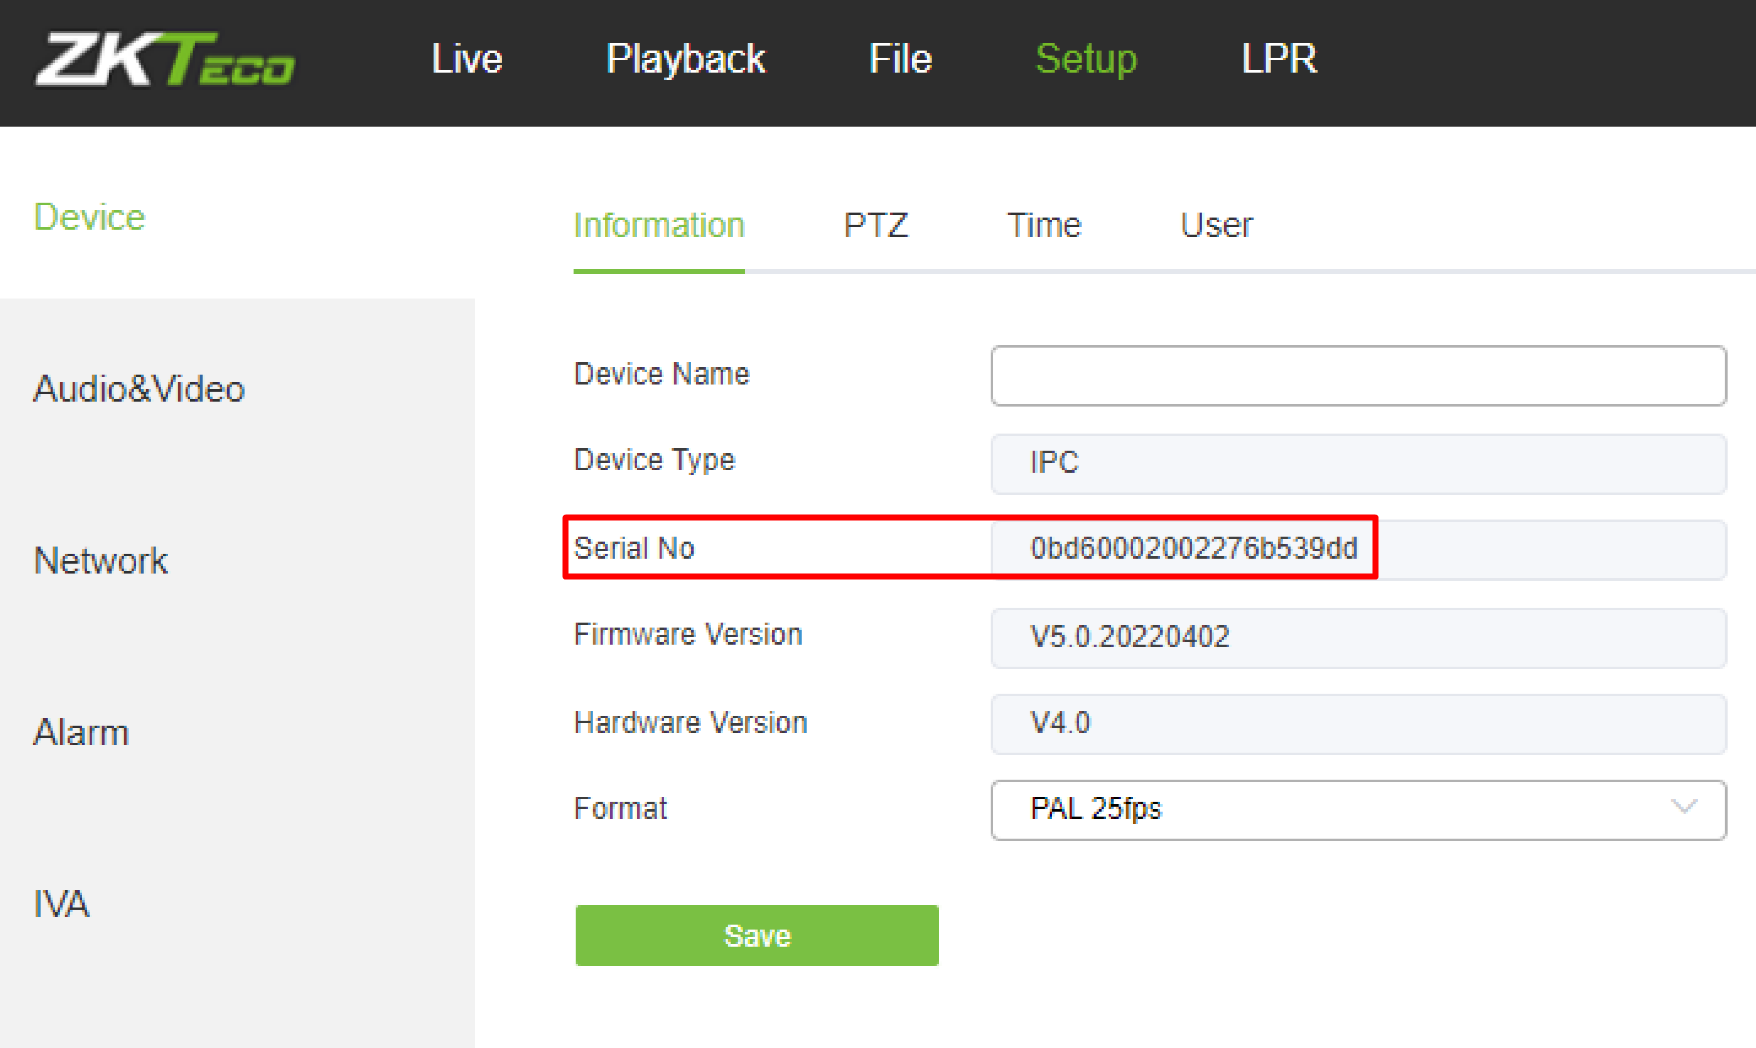Go to the Playback page

tap(686, 59)
